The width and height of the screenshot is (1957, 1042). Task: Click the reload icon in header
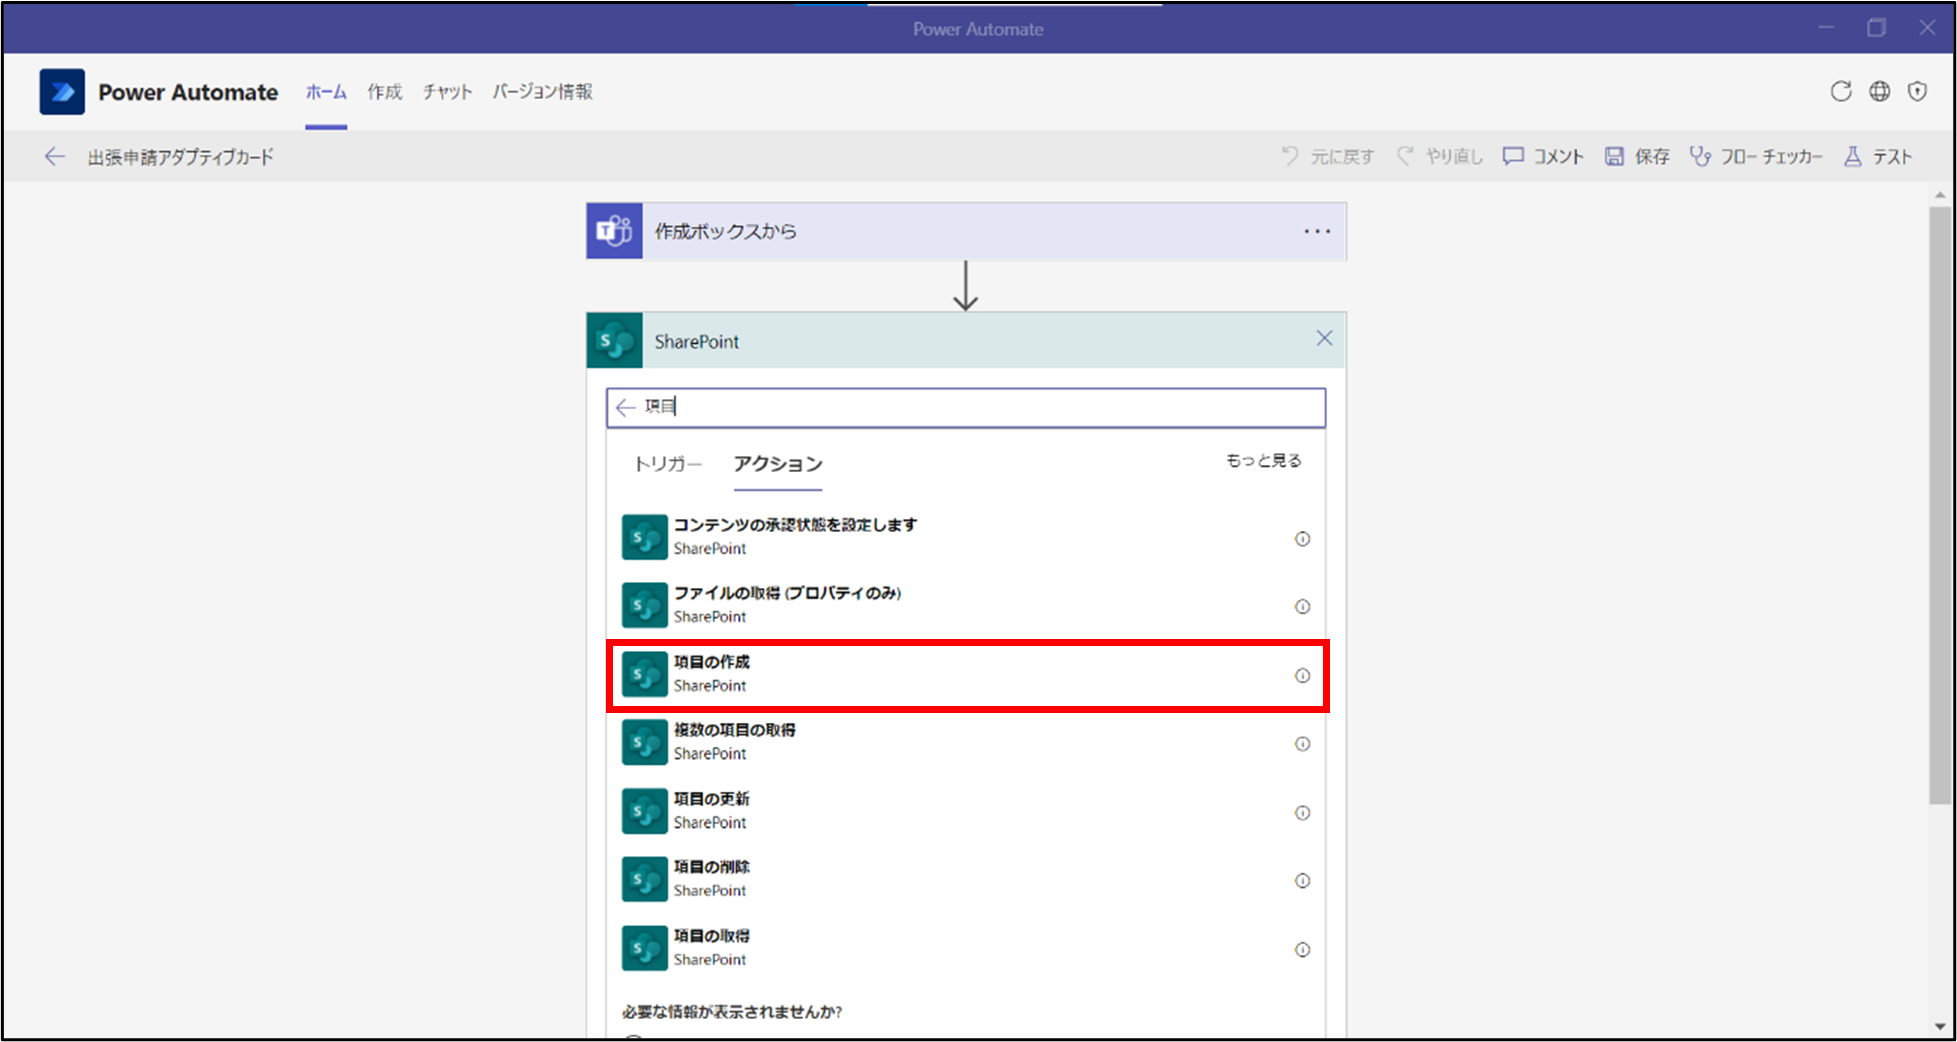point(1841,92)
